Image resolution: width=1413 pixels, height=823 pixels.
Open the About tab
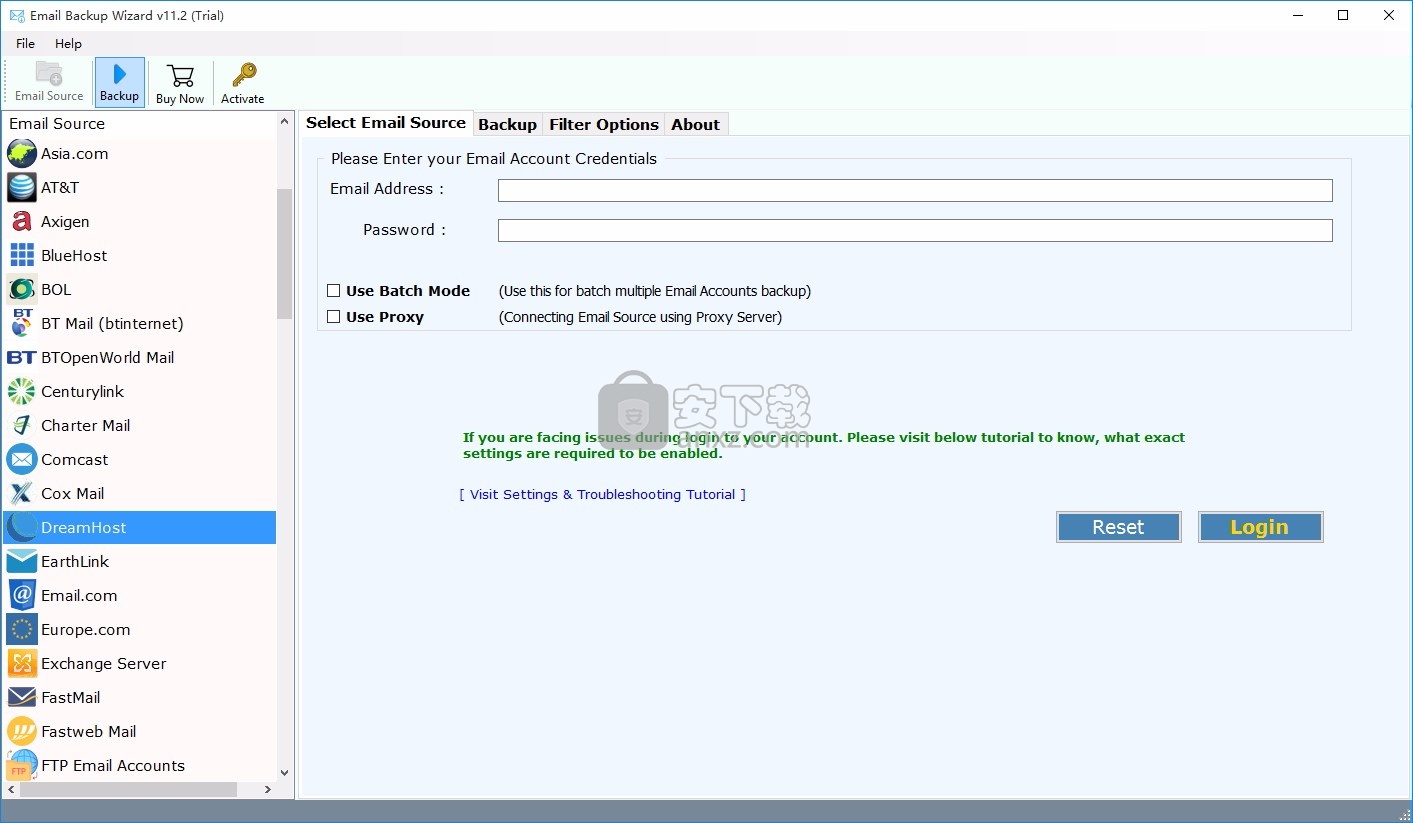695,125
